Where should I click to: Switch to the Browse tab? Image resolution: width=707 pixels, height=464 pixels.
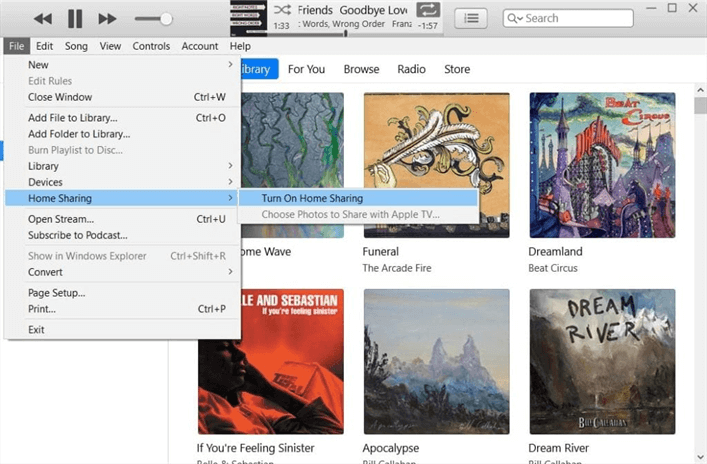(361, 69)
